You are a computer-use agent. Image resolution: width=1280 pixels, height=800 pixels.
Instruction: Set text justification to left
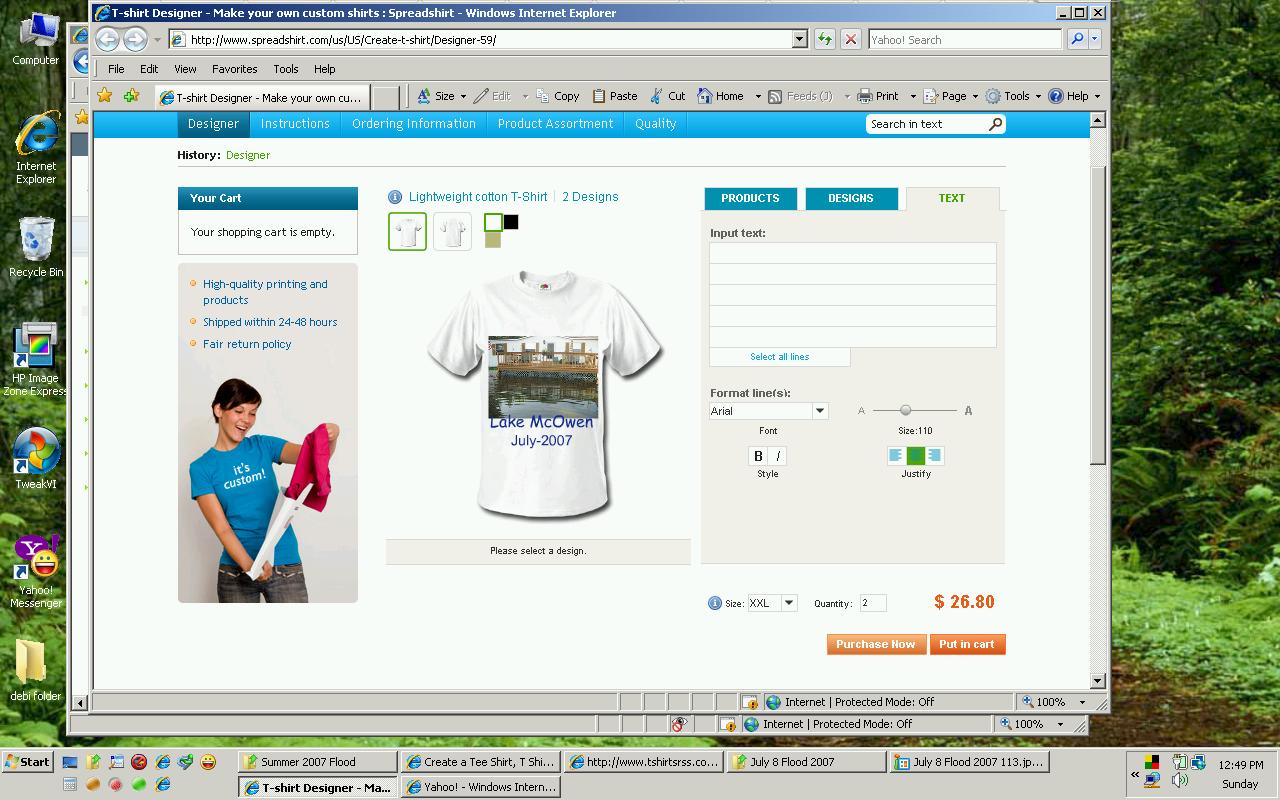pyautogui.click(x=896, y=456)
